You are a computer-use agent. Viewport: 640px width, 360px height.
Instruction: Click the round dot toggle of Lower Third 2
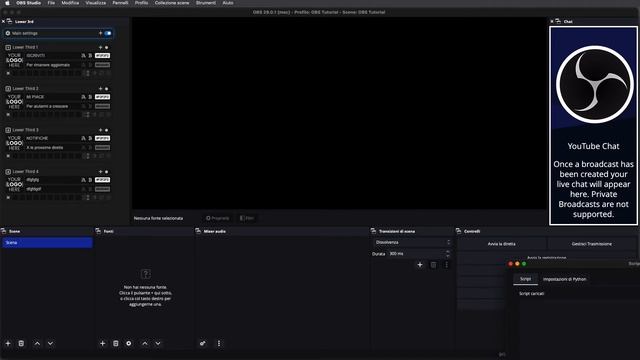pos(107,89)
